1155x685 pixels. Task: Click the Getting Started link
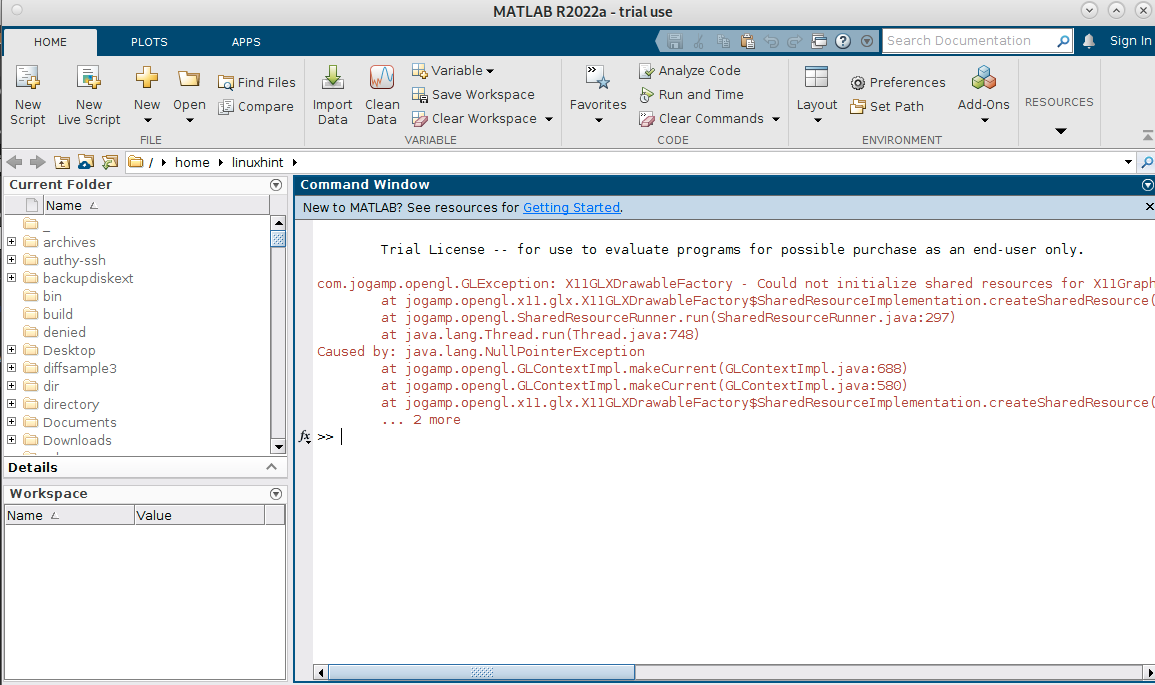pyautogui.click(x=571, y=207)
